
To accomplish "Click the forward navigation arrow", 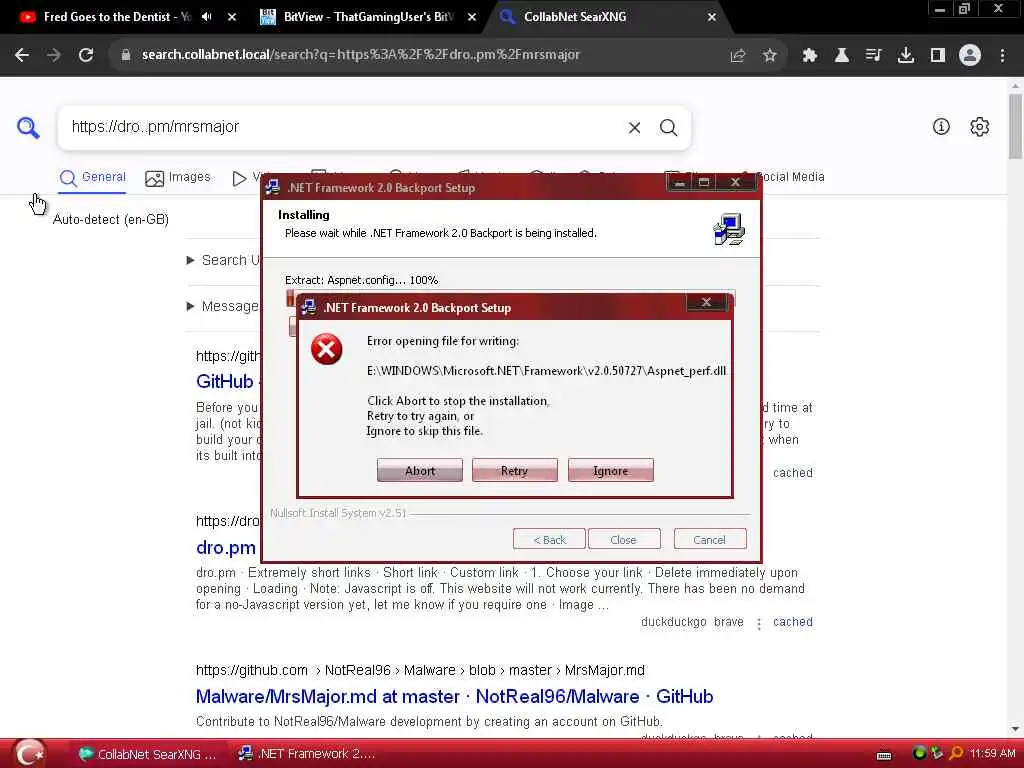I will tap(54, 55).
